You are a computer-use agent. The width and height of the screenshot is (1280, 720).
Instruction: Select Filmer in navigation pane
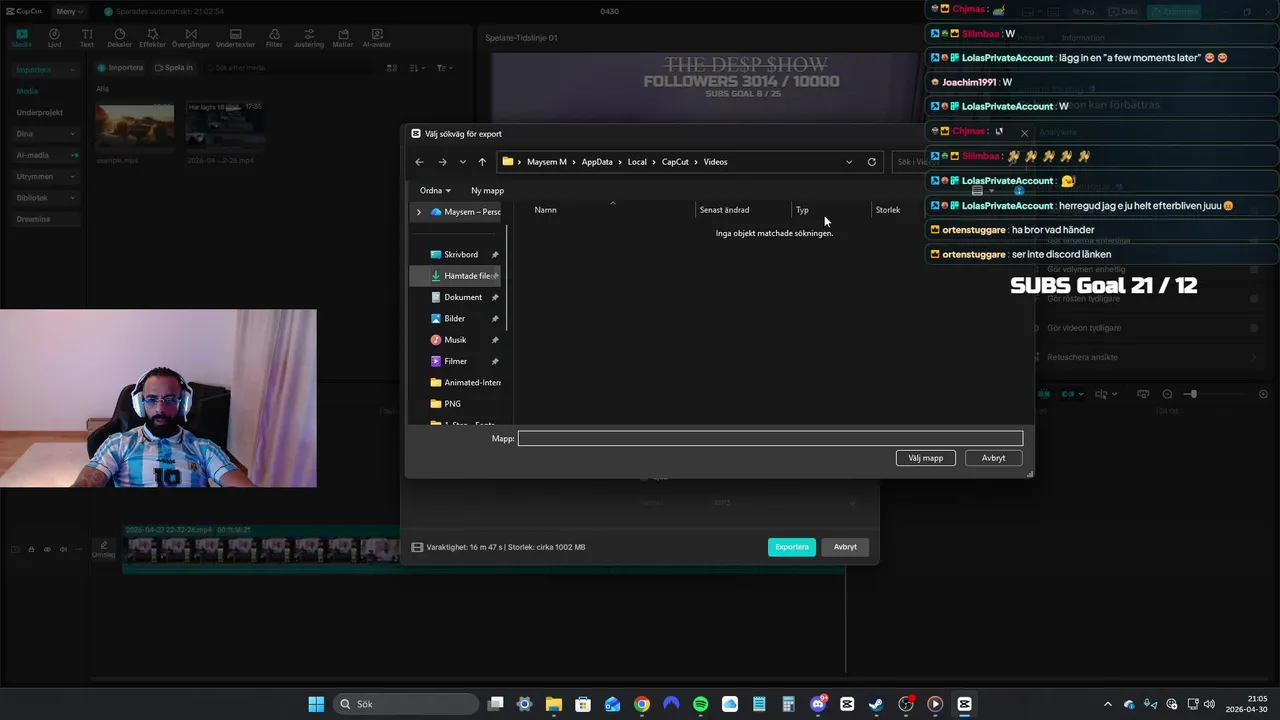point(455,361)
